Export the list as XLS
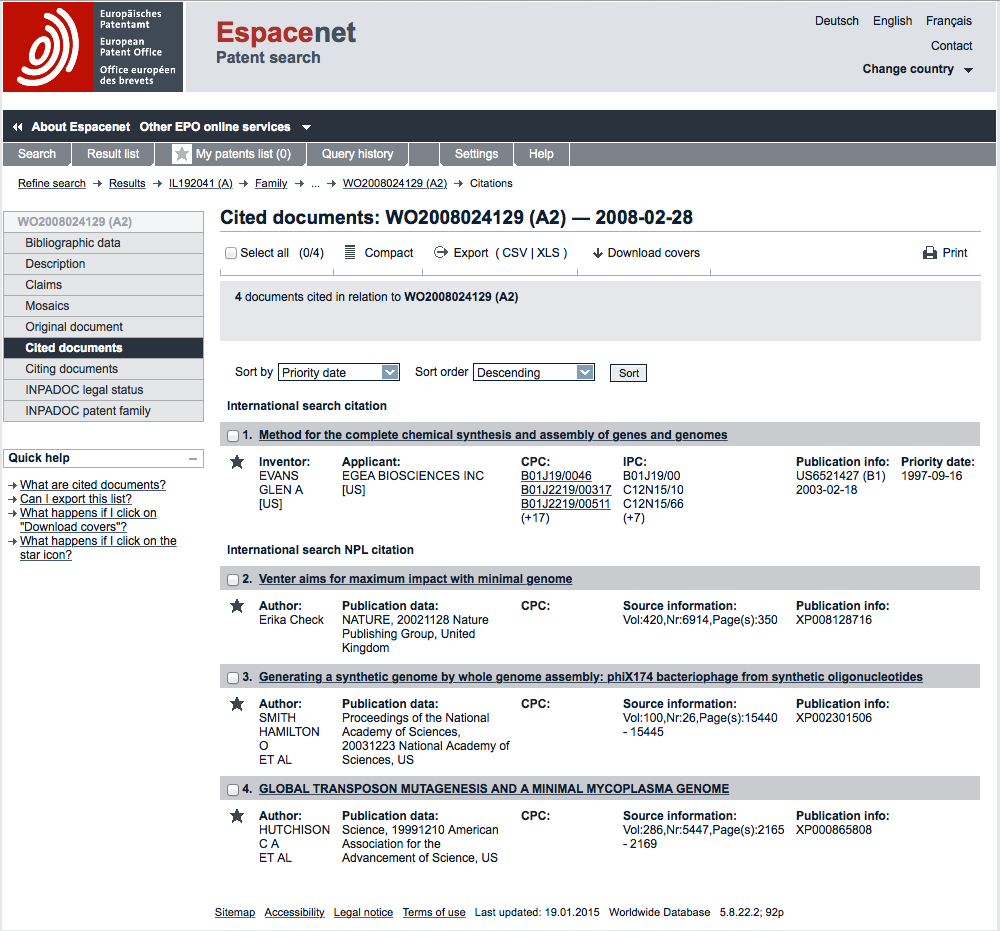 tap(548, 253)
